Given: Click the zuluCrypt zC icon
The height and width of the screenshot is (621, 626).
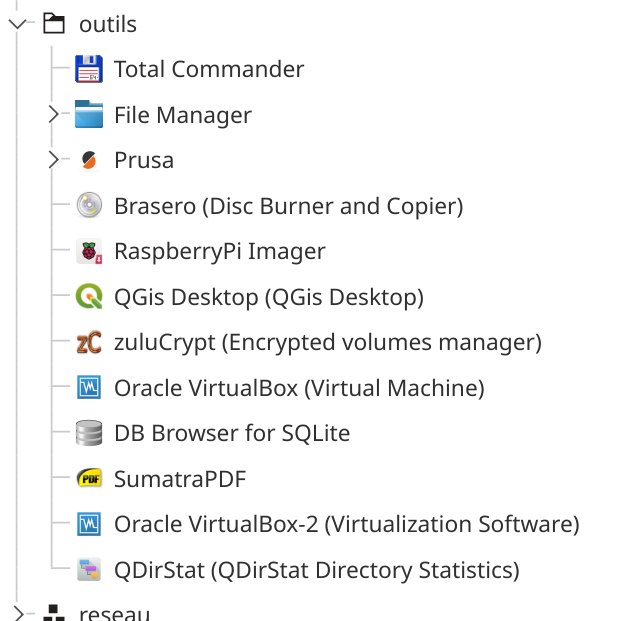Looking at the screenshot, I should (89, 342).
